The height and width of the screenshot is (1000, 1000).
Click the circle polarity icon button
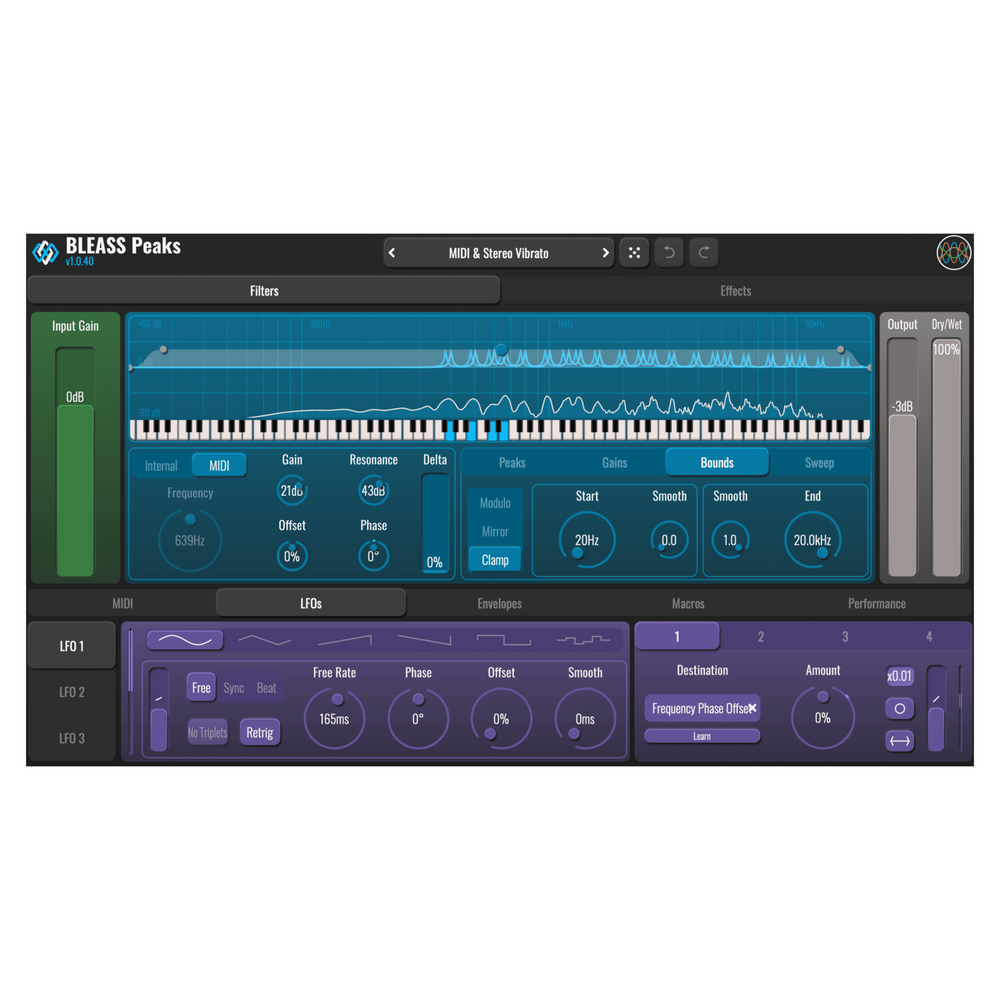(900, 709)
